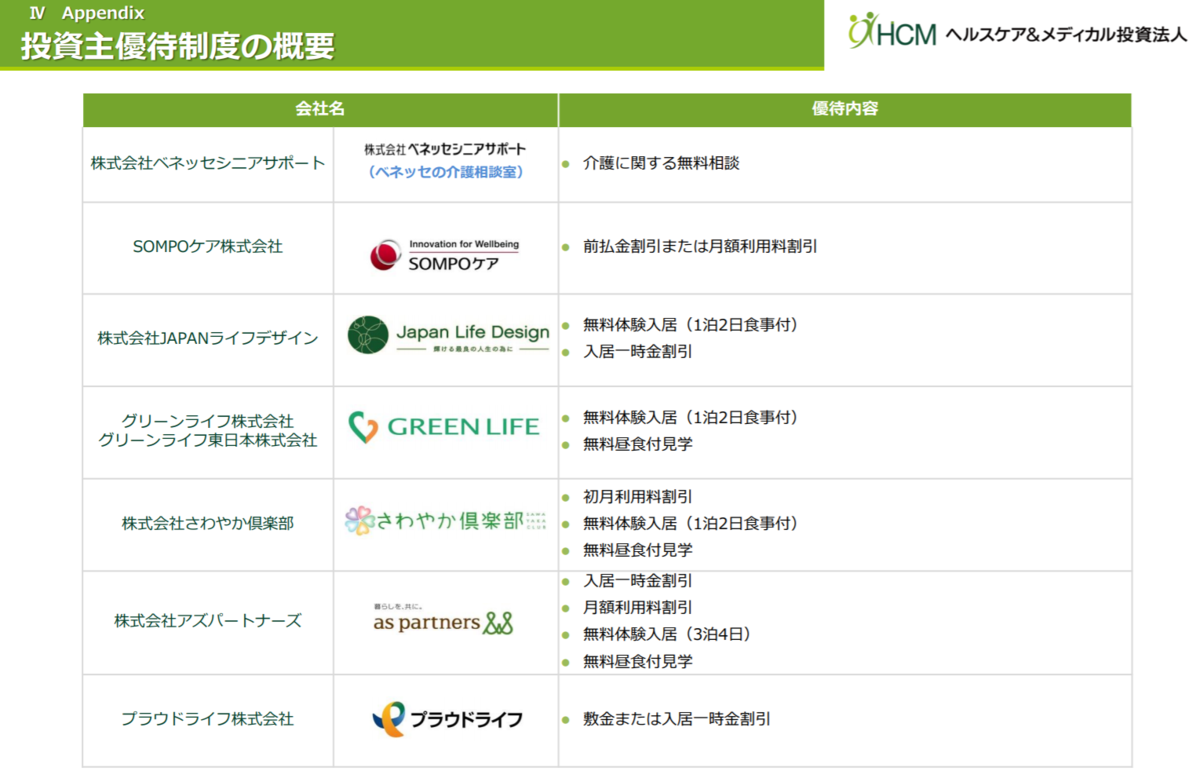1200x771 pixels.
Task: Select 株式会社JAPANライフデザイン company name cell
Action: (x=208, y=338)
